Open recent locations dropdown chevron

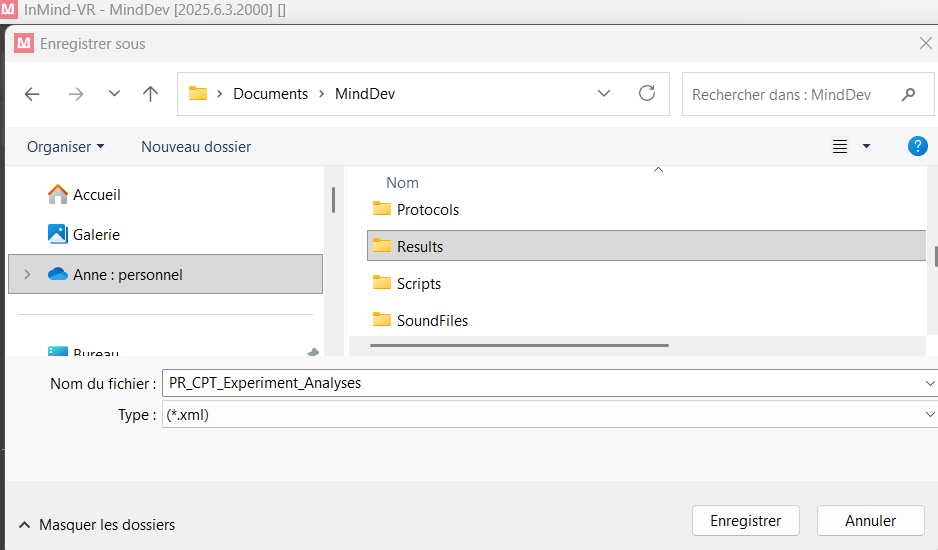114,94
